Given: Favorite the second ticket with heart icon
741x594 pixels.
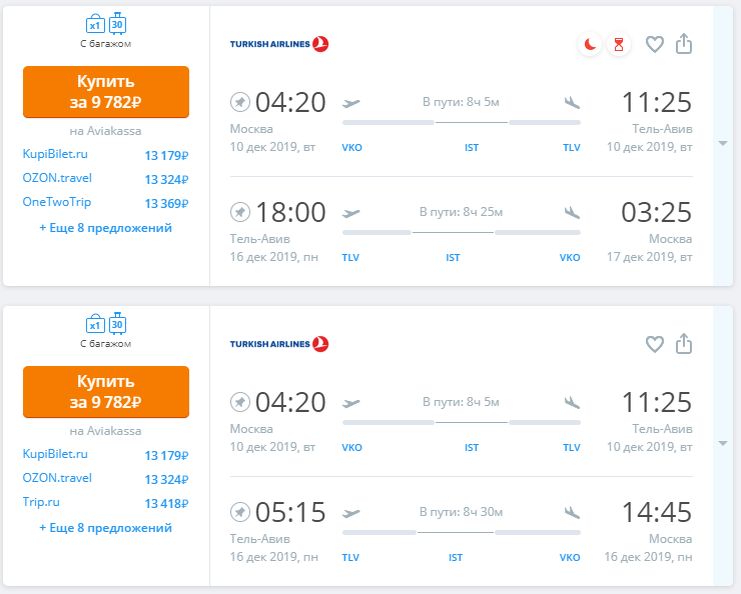Looking at the screenshot, I should 655,344.
